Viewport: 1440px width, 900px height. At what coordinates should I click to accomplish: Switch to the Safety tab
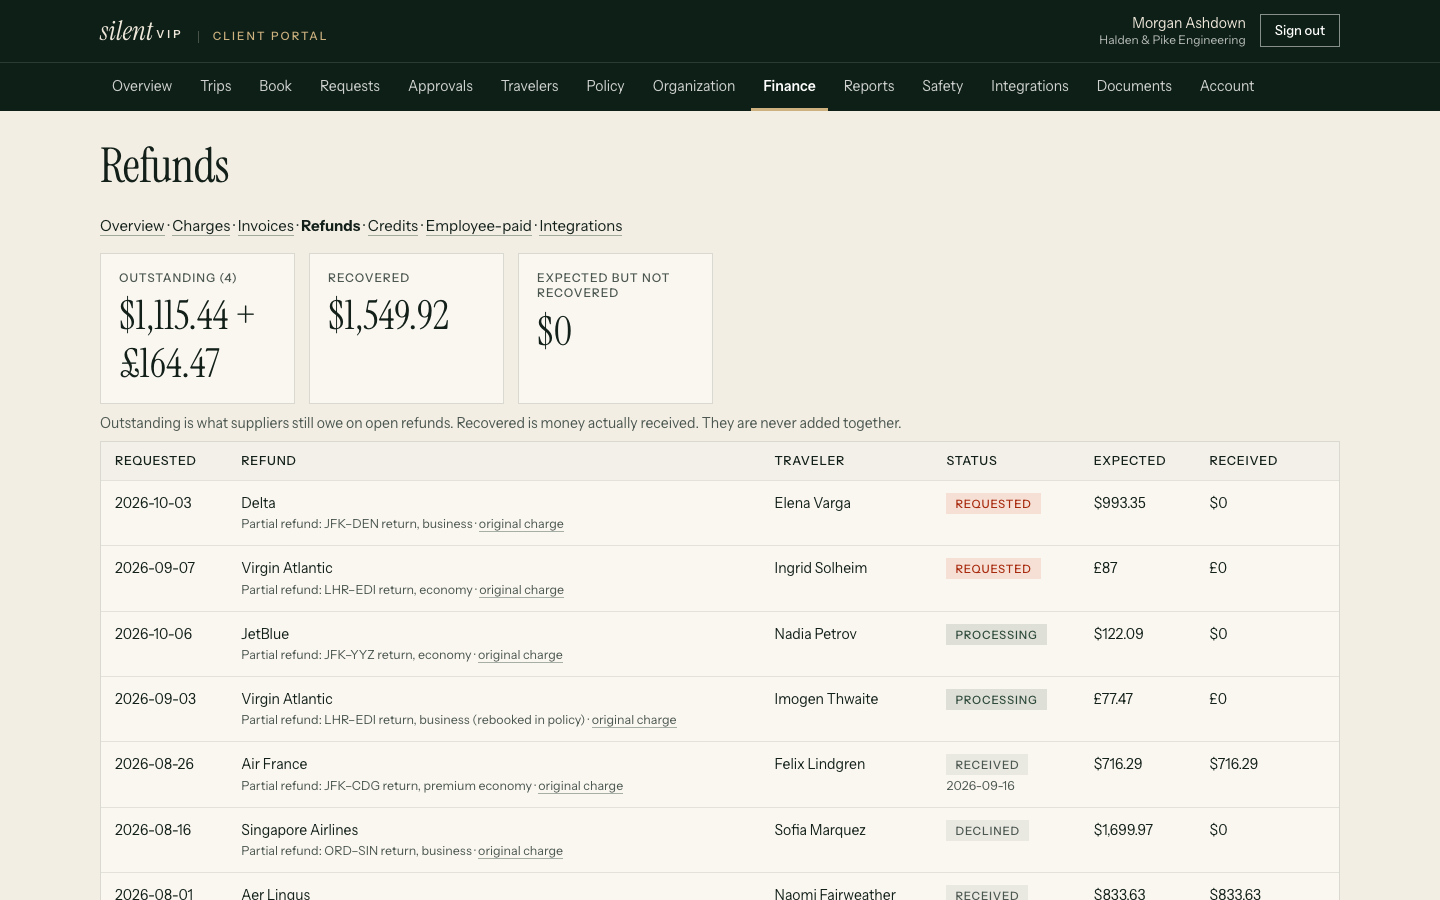click(x=942, y=86)
